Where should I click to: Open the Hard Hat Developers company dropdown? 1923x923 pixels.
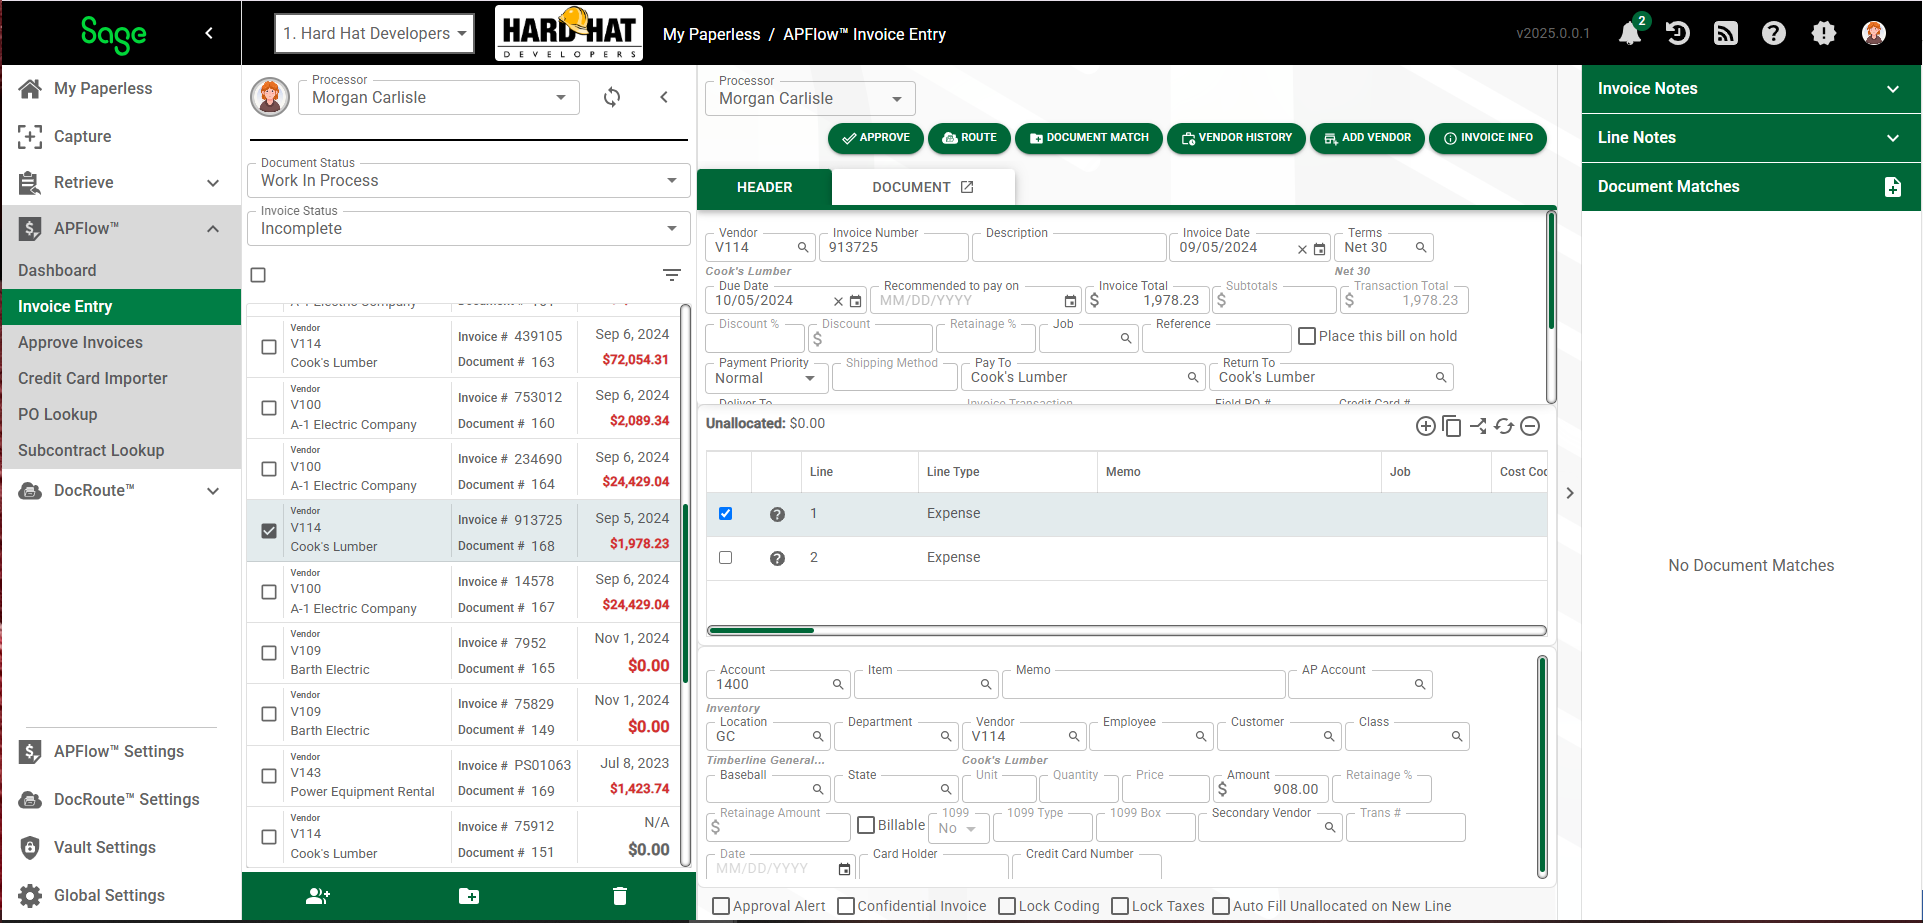tap(375, 33)
